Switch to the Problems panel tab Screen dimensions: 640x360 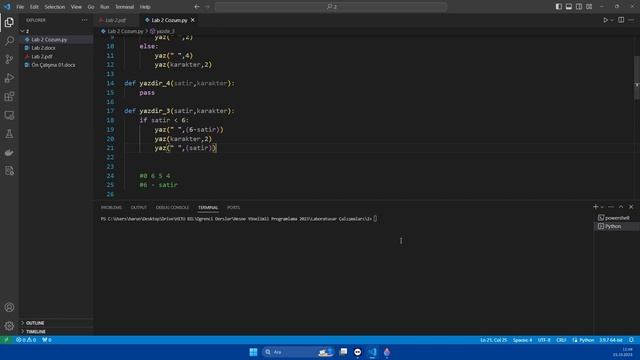[111, 207]
